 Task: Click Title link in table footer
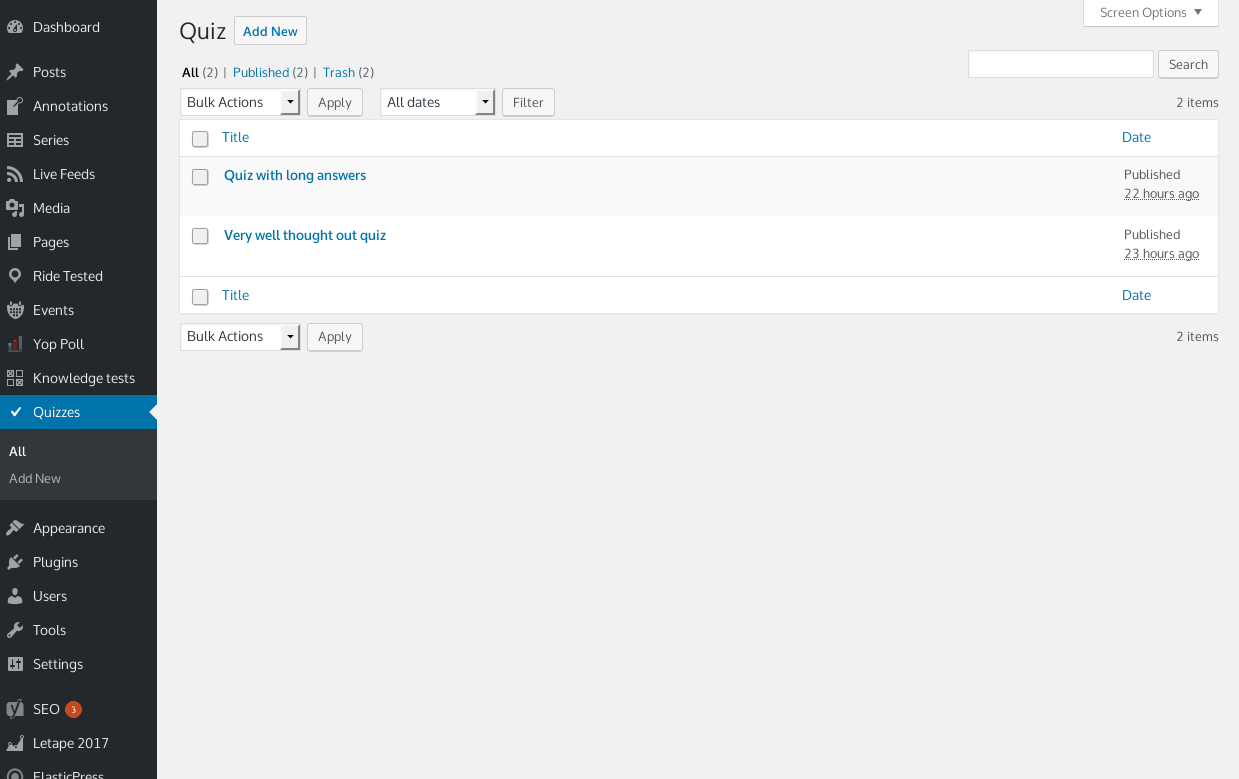pos(235,295)
